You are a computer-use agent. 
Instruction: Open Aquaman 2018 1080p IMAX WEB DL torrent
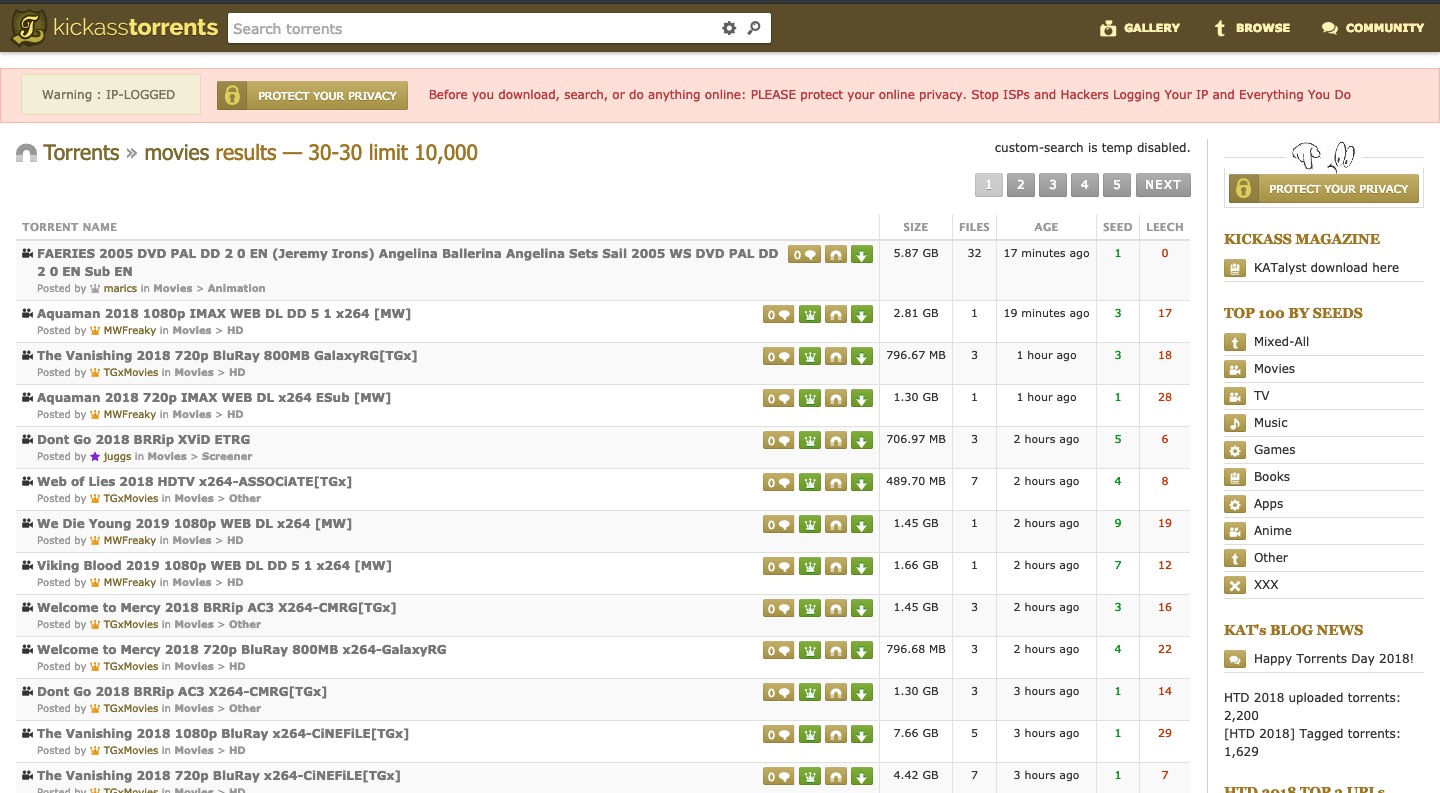point(224,313)
